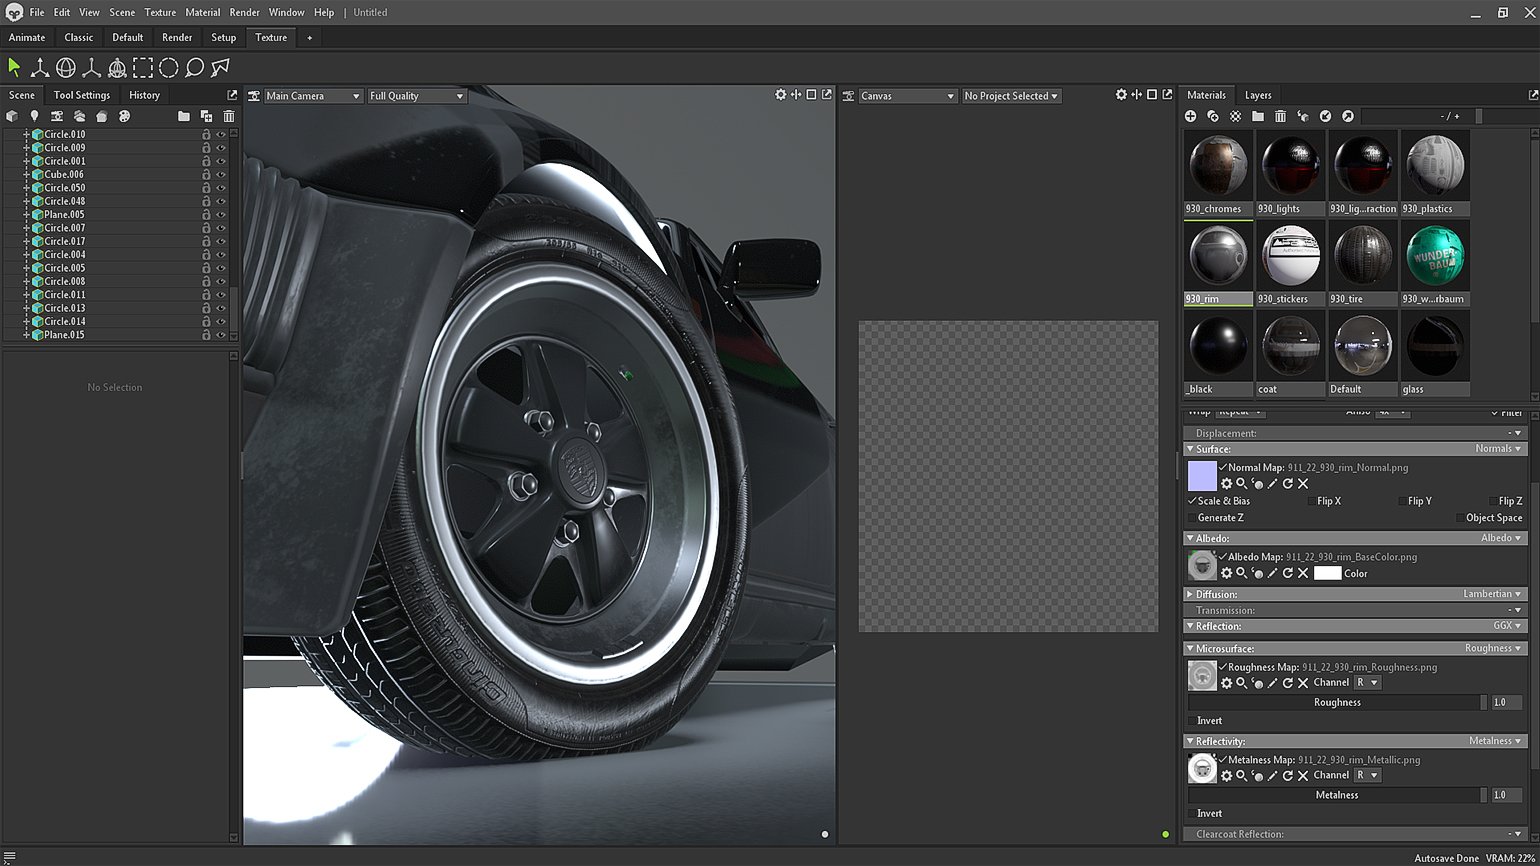Click the add light bulb icon

pyautogui.click(x=34, y=116)
